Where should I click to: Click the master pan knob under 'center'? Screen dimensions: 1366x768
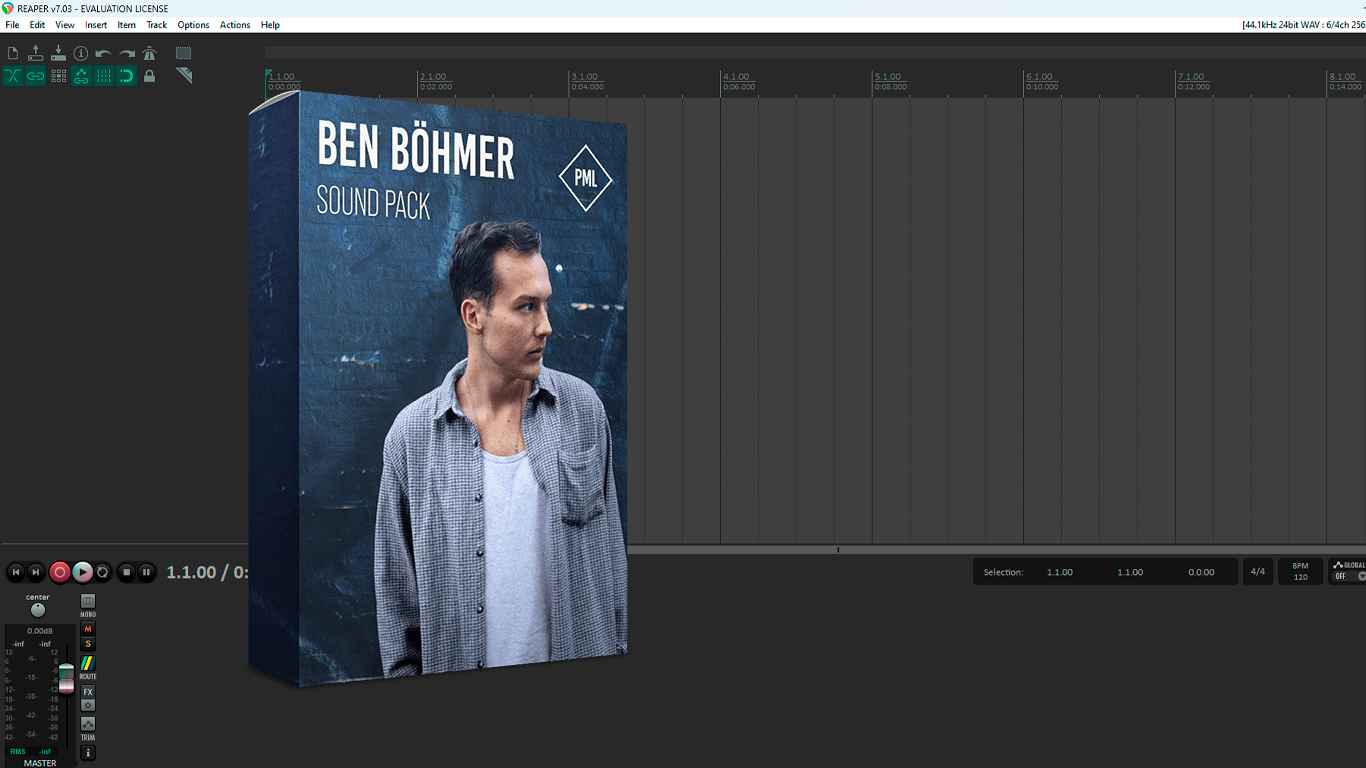pyautogui.click(x=38, y=610)
